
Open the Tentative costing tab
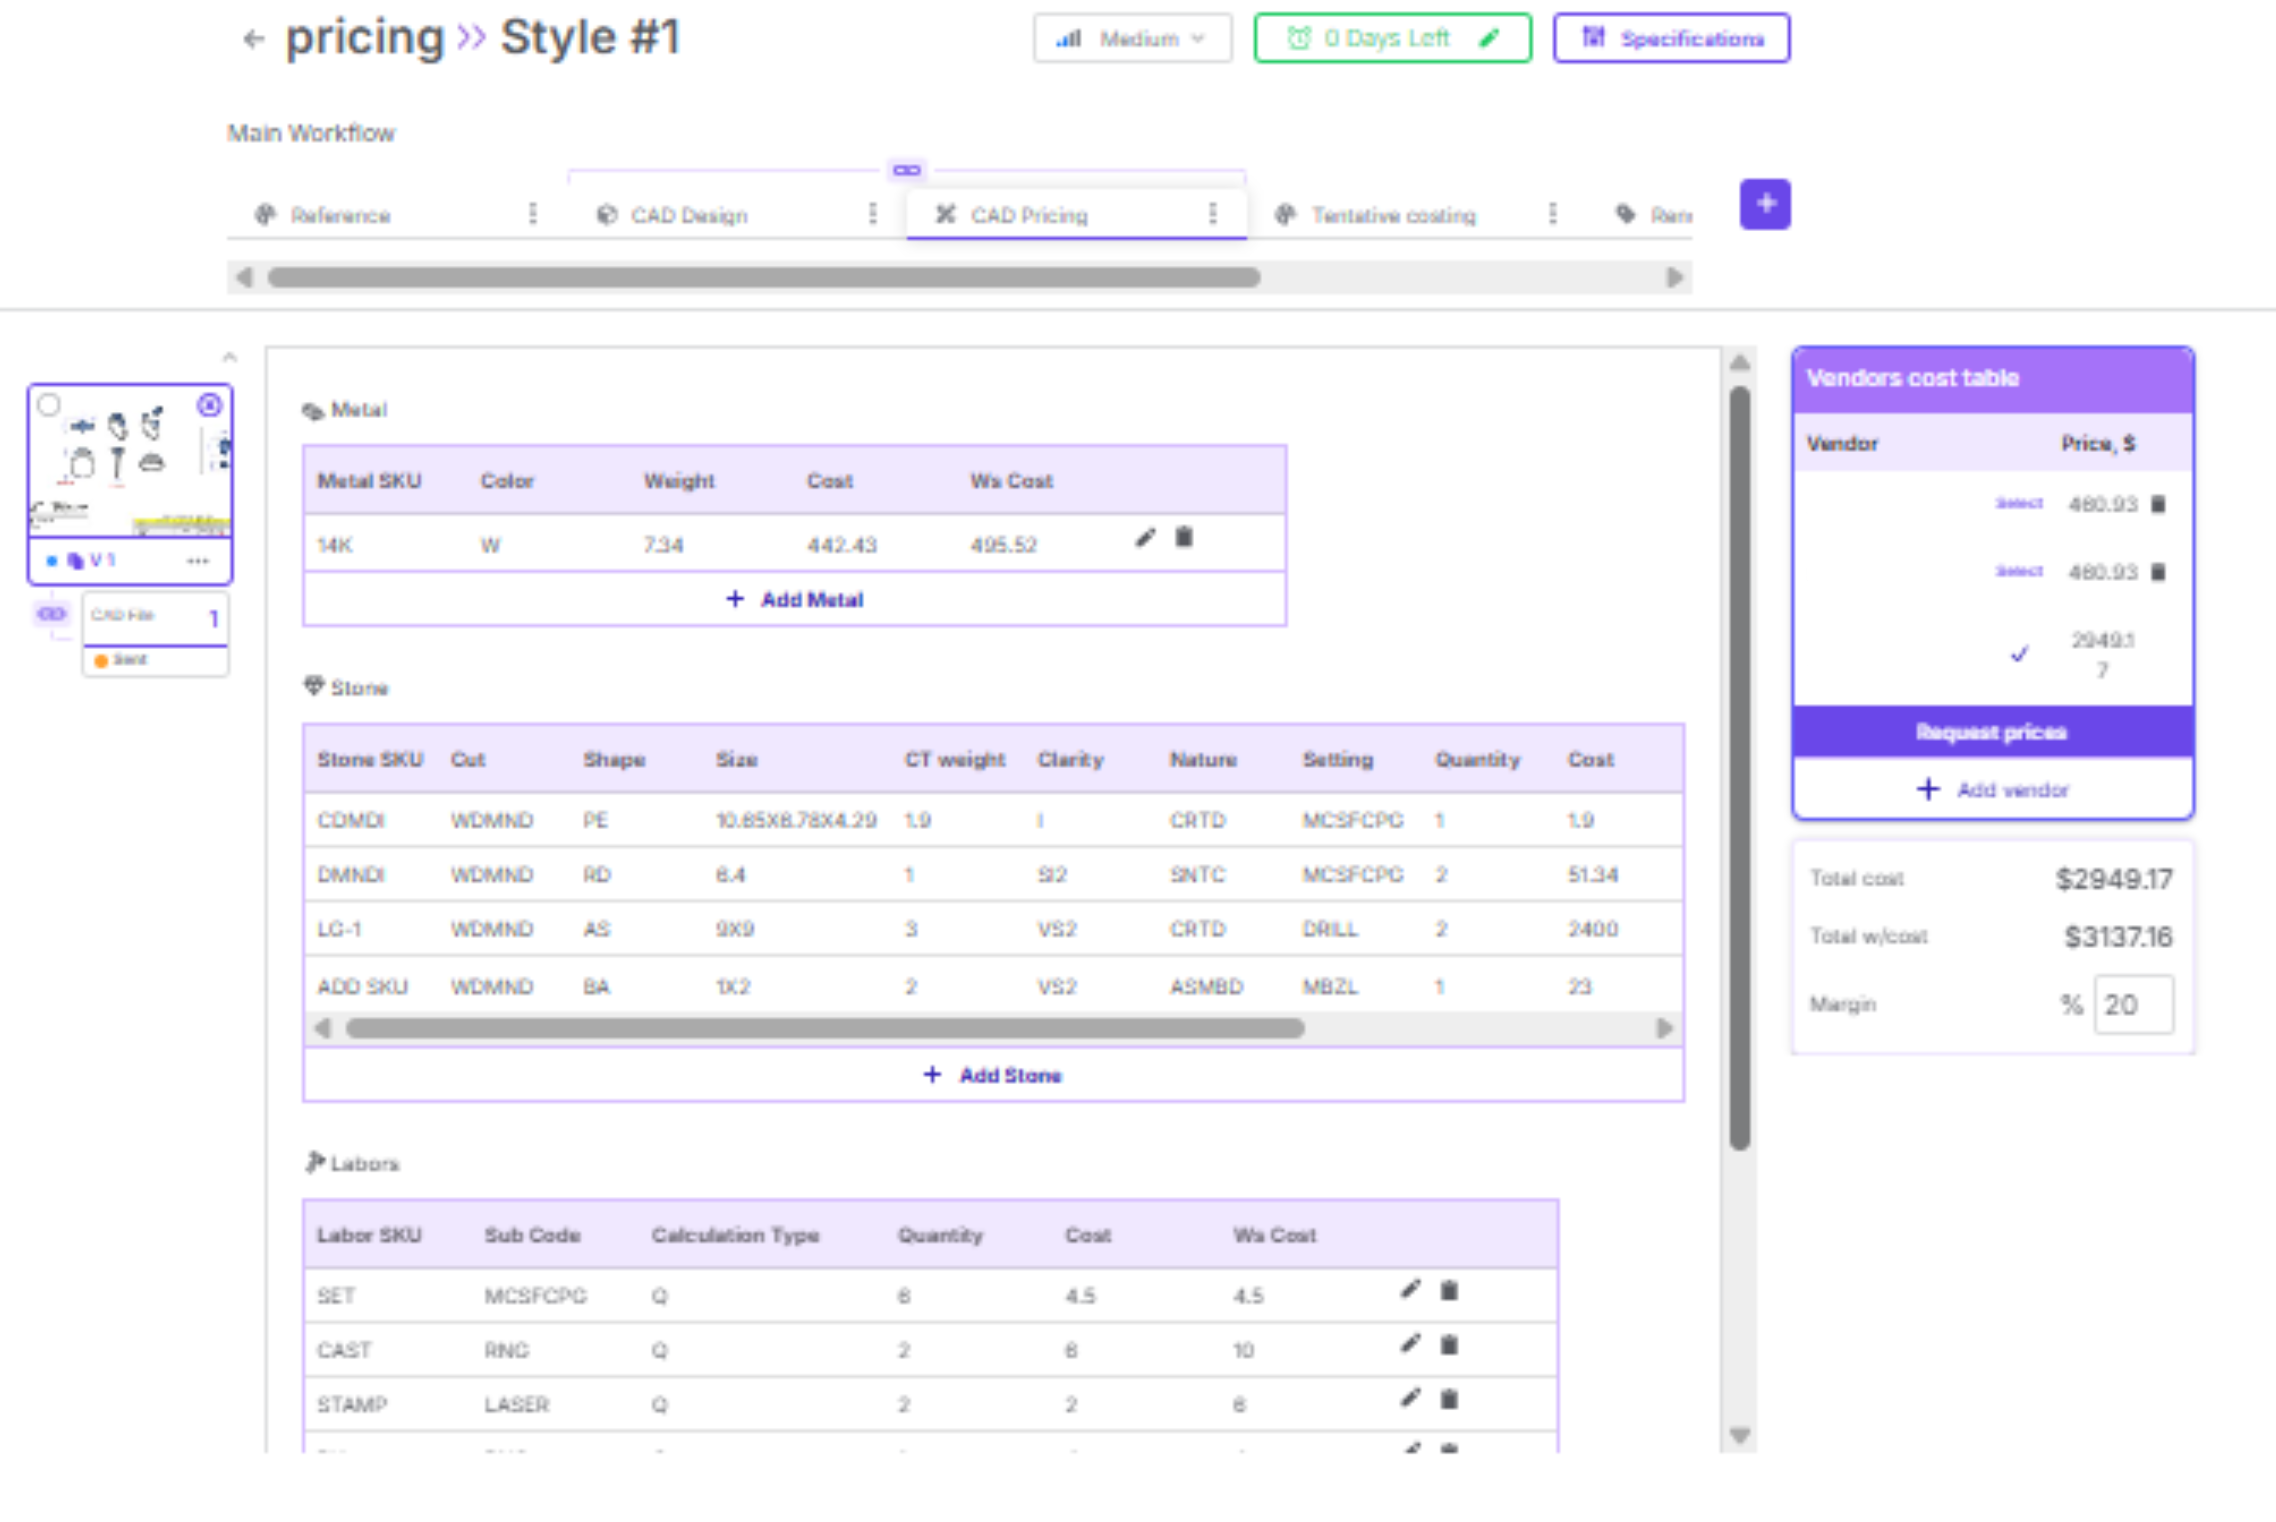point(1392,215)
